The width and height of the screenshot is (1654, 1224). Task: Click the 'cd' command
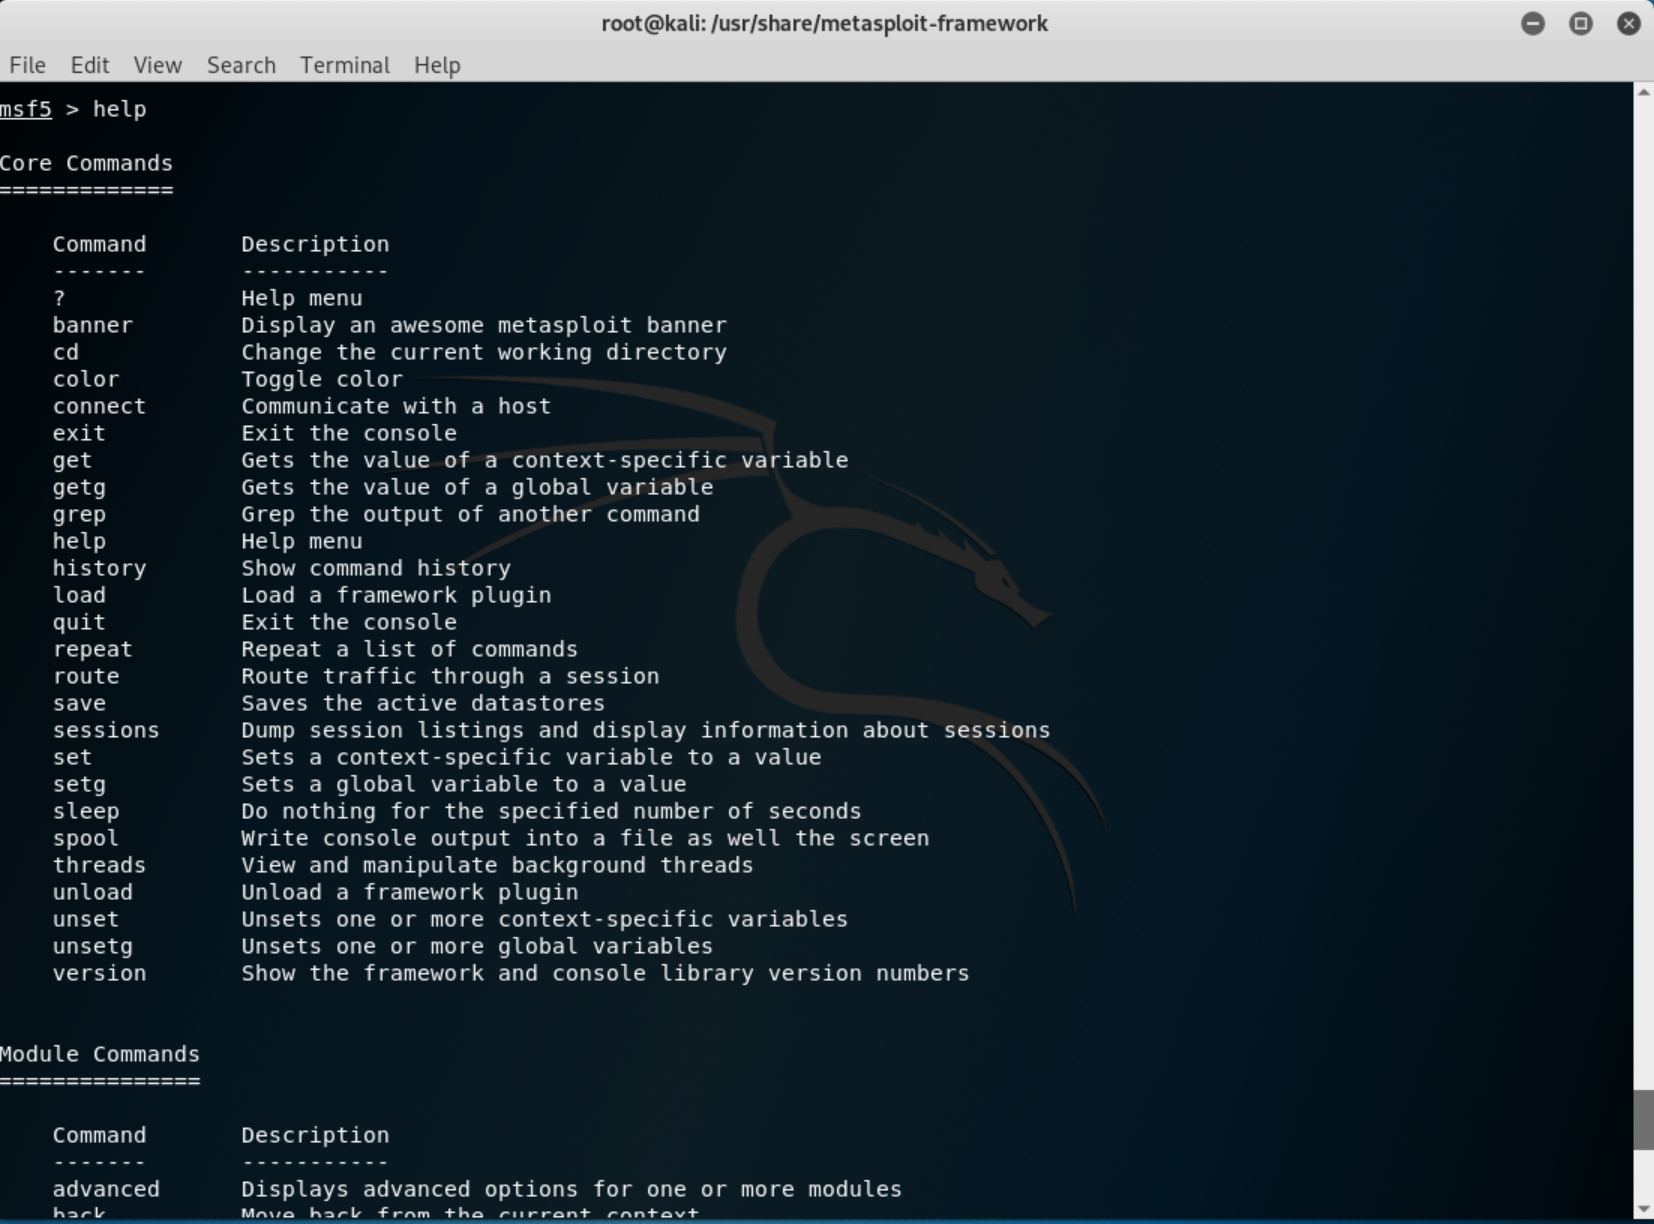pyautogui.click(x=66, y=352)
